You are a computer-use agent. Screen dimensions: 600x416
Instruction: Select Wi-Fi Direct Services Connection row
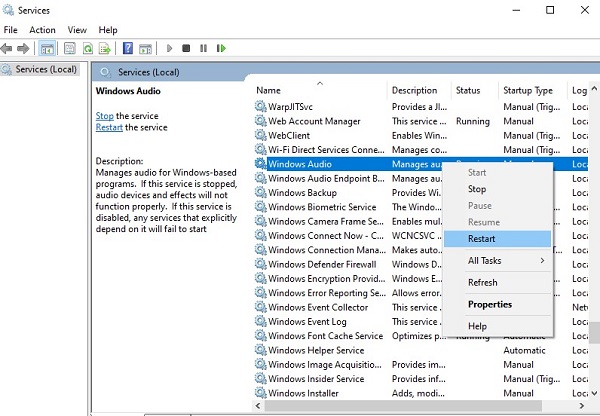click(421, 150)
